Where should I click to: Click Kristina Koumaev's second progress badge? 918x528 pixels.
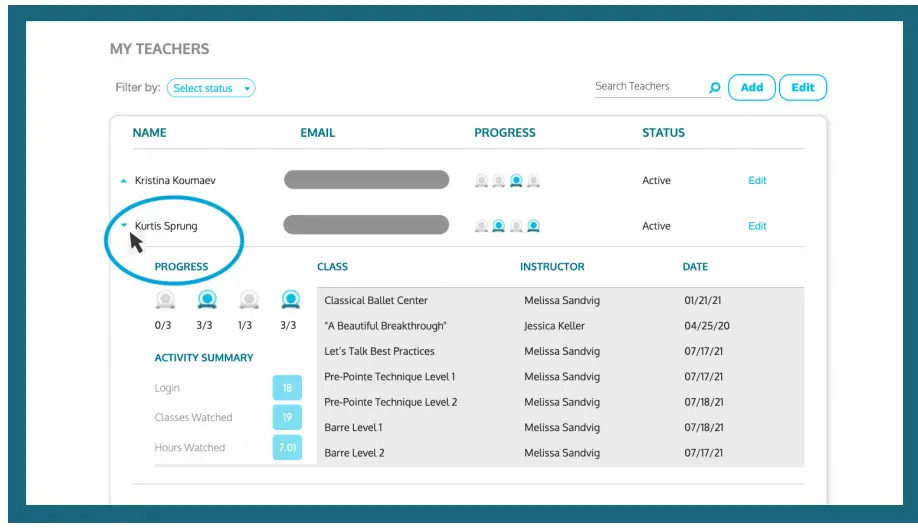coord(498,181)
